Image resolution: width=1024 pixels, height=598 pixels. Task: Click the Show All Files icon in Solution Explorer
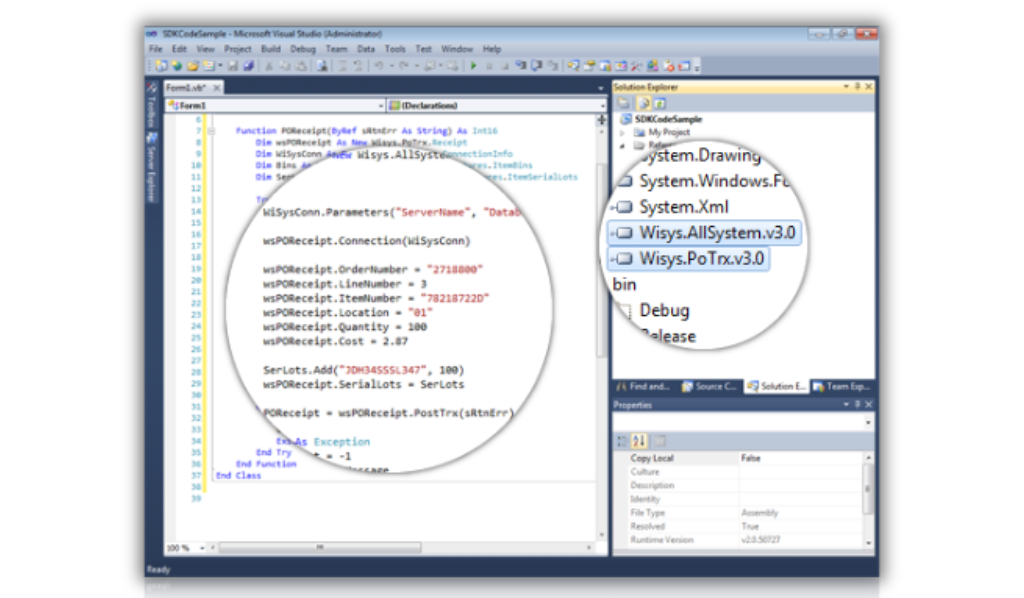[x=642, y=103]
